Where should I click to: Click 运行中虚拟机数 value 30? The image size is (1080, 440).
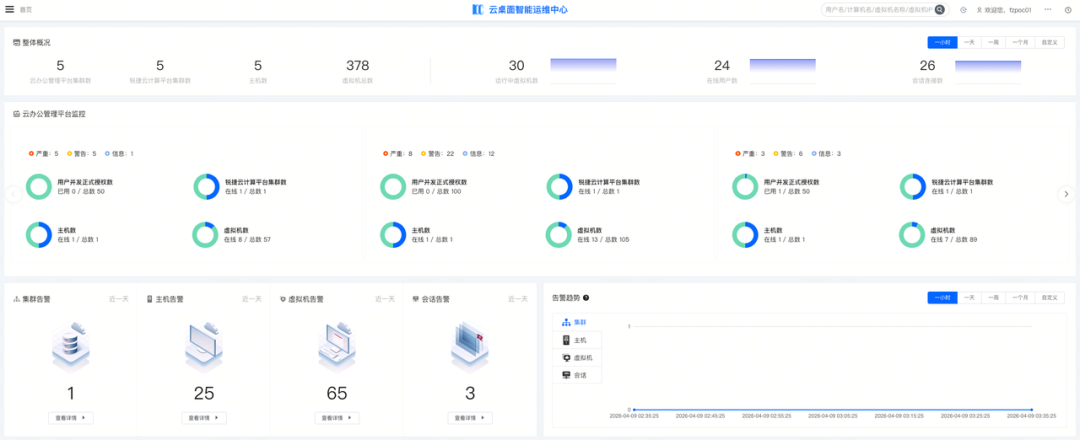coord(517,65)
